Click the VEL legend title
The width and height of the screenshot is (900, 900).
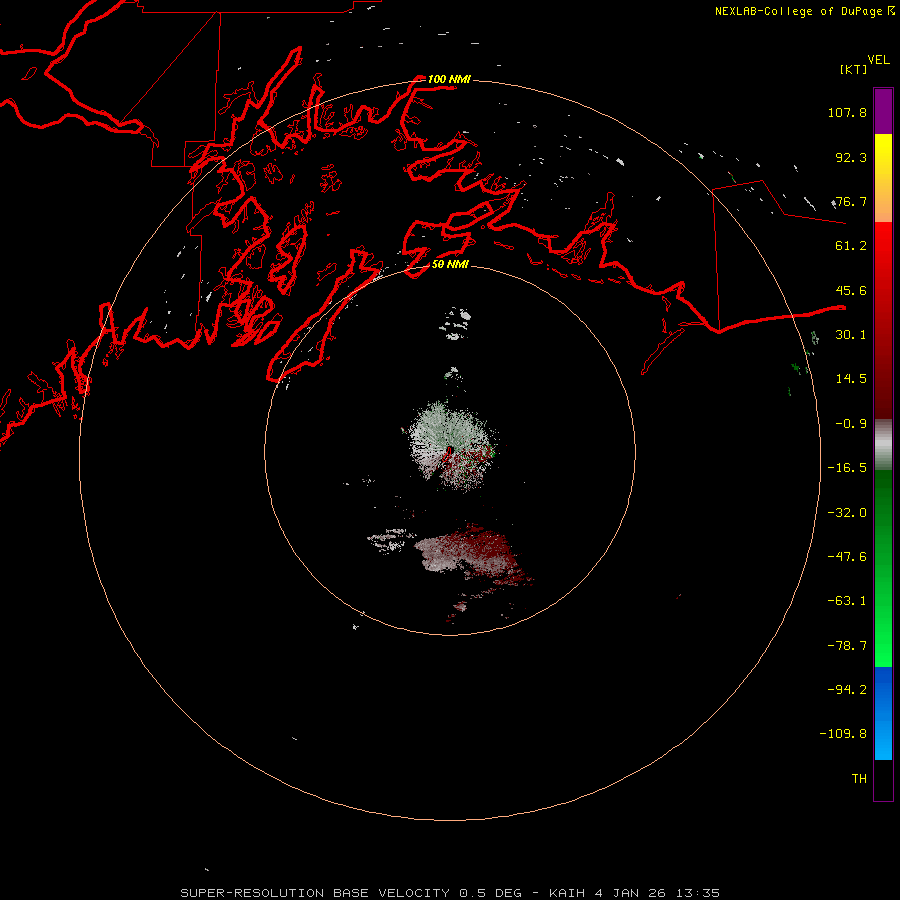[x=878, y=60]
